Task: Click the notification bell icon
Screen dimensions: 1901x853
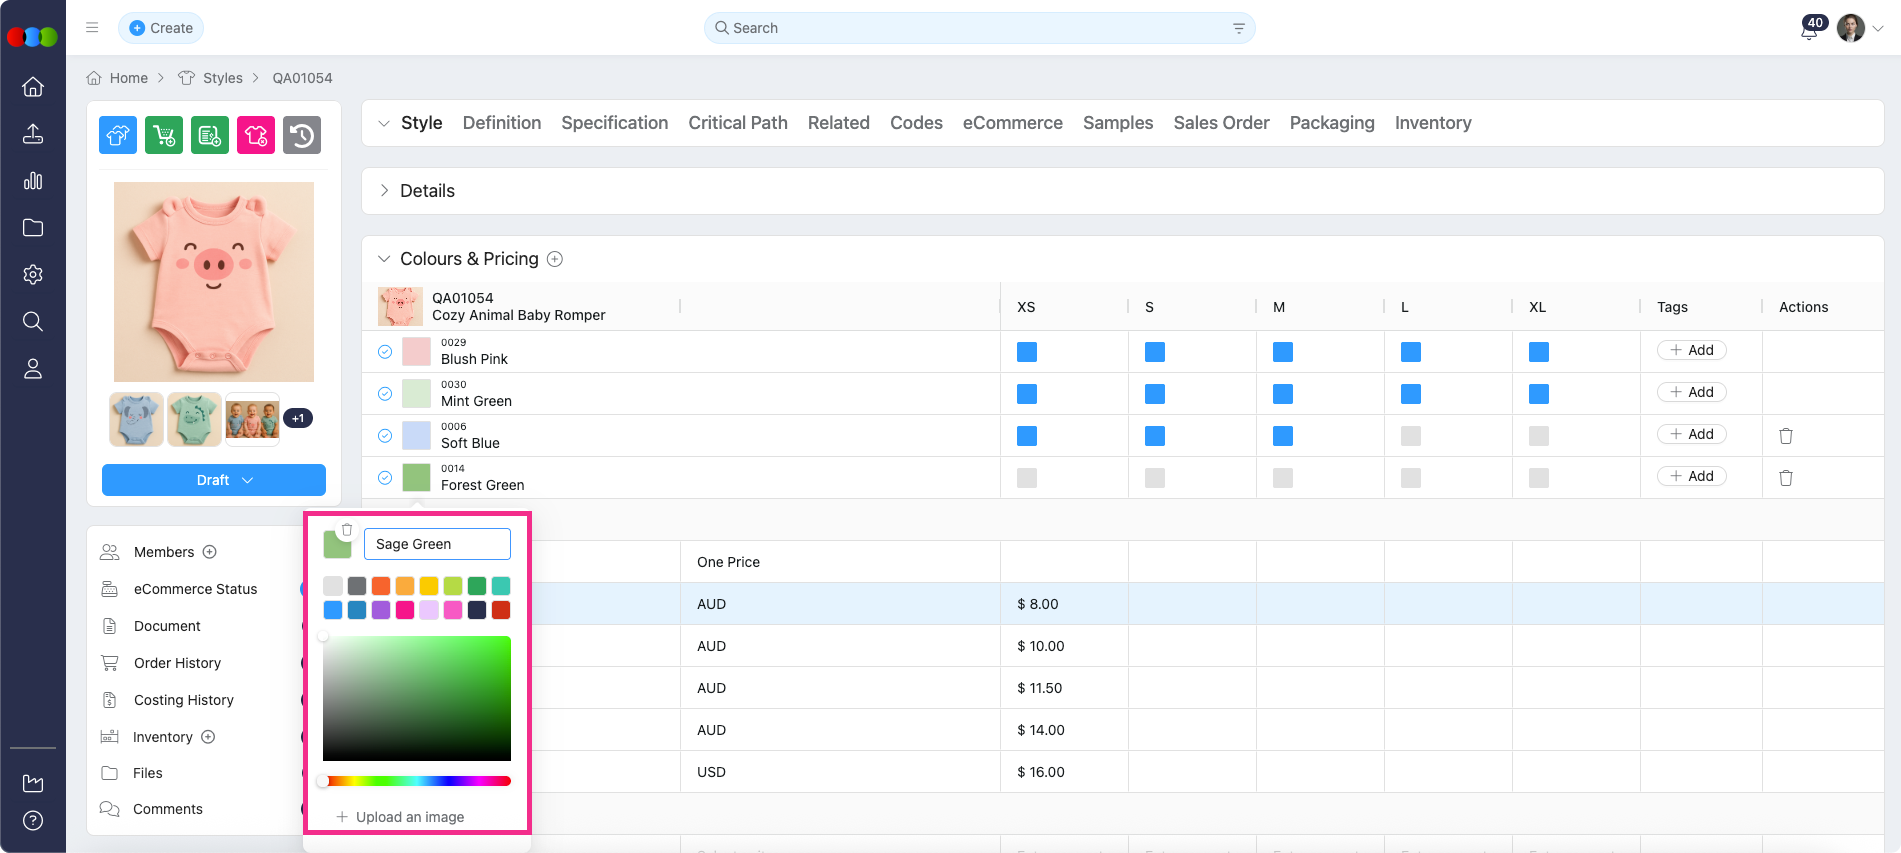Action: pos(1808,30)
